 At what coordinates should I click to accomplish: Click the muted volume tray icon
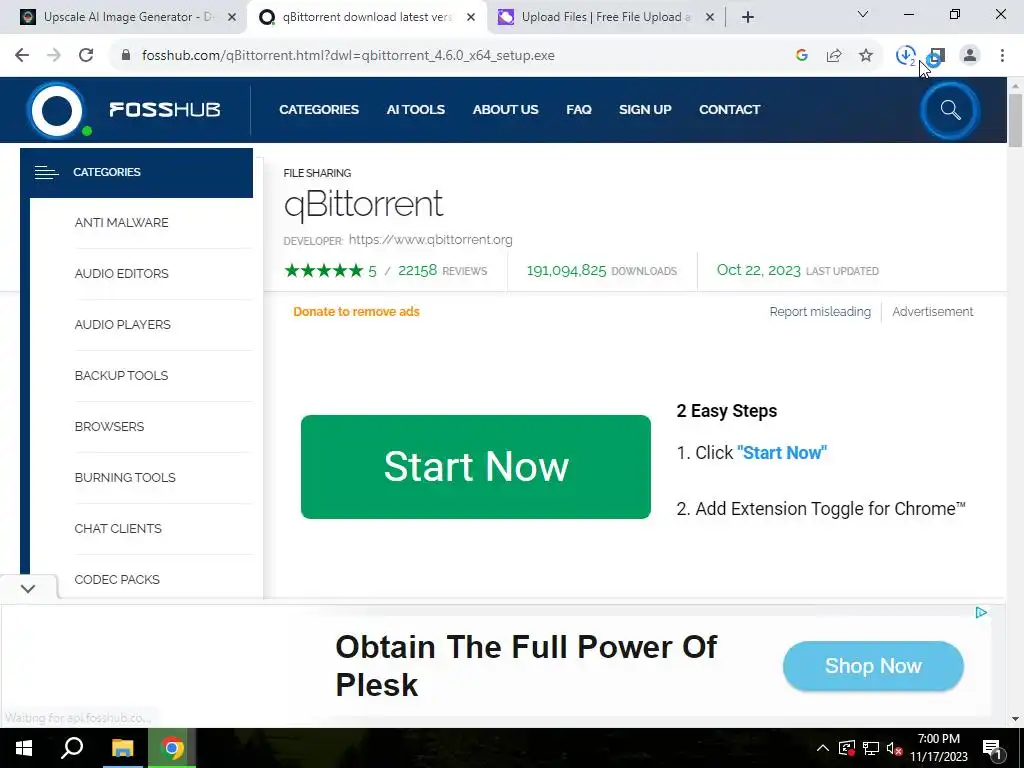(x=895, y=748)
